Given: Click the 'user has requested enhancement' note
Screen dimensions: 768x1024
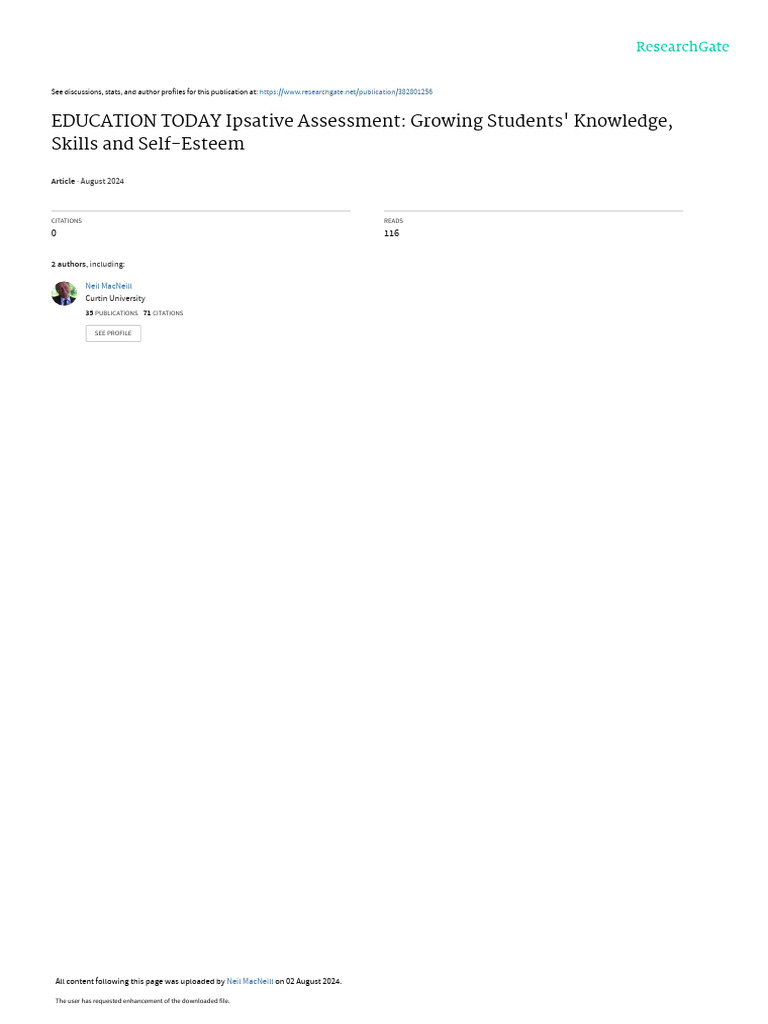Looking at the screenshot, I should 142,1000.
